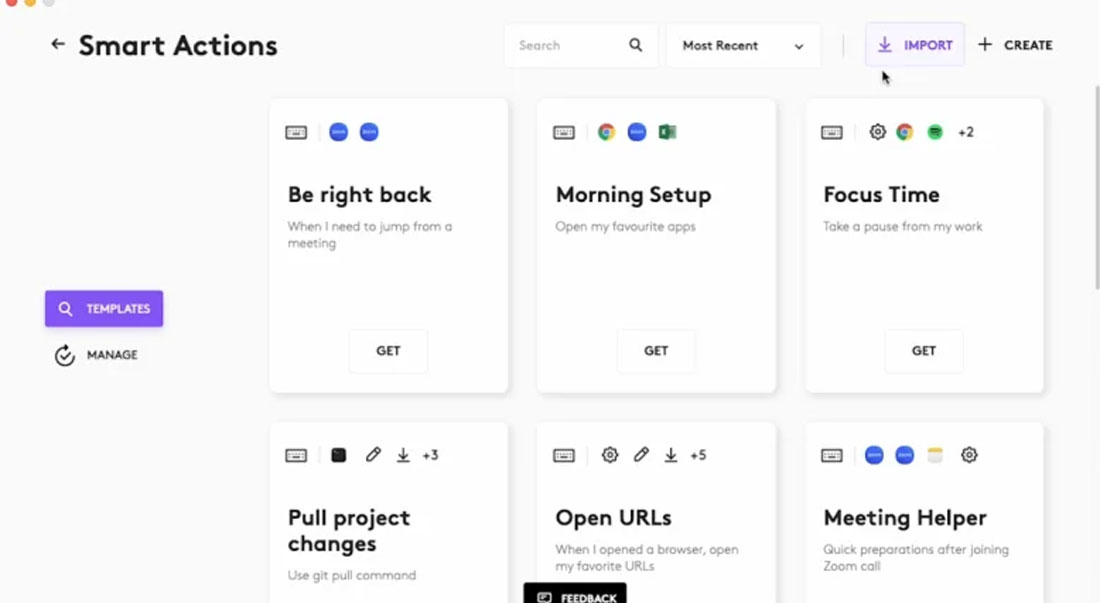Click the Excel icon on Morning Setup card
Viewport: 1100px width, 603px height.
tap(667, 132)
